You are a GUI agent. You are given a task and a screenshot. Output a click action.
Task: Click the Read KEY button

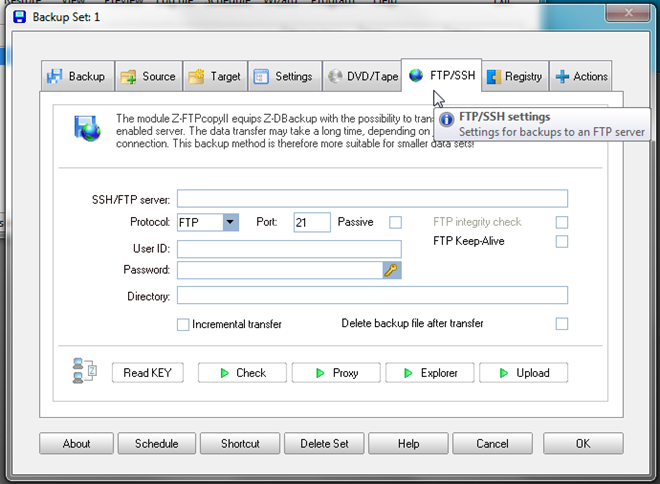coord(148,373)
